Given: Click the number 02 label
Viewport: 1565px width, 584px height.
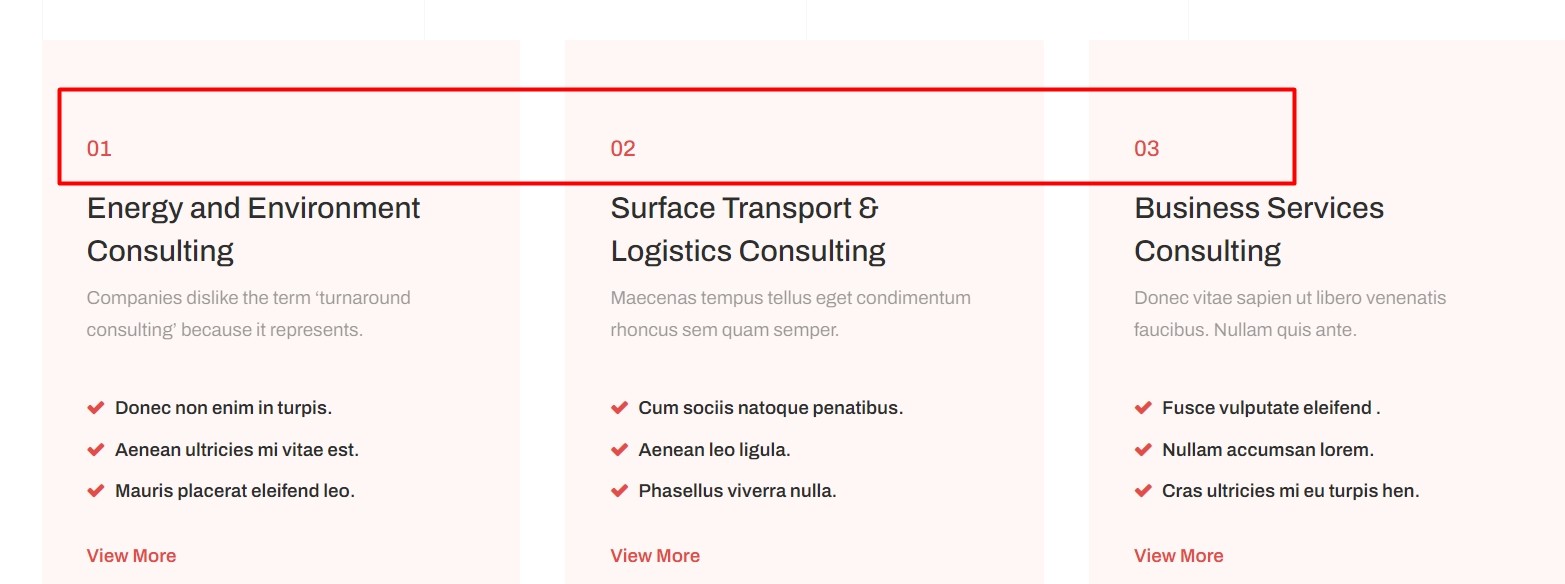Looking at the screenshot, I should tap(623, 149).
